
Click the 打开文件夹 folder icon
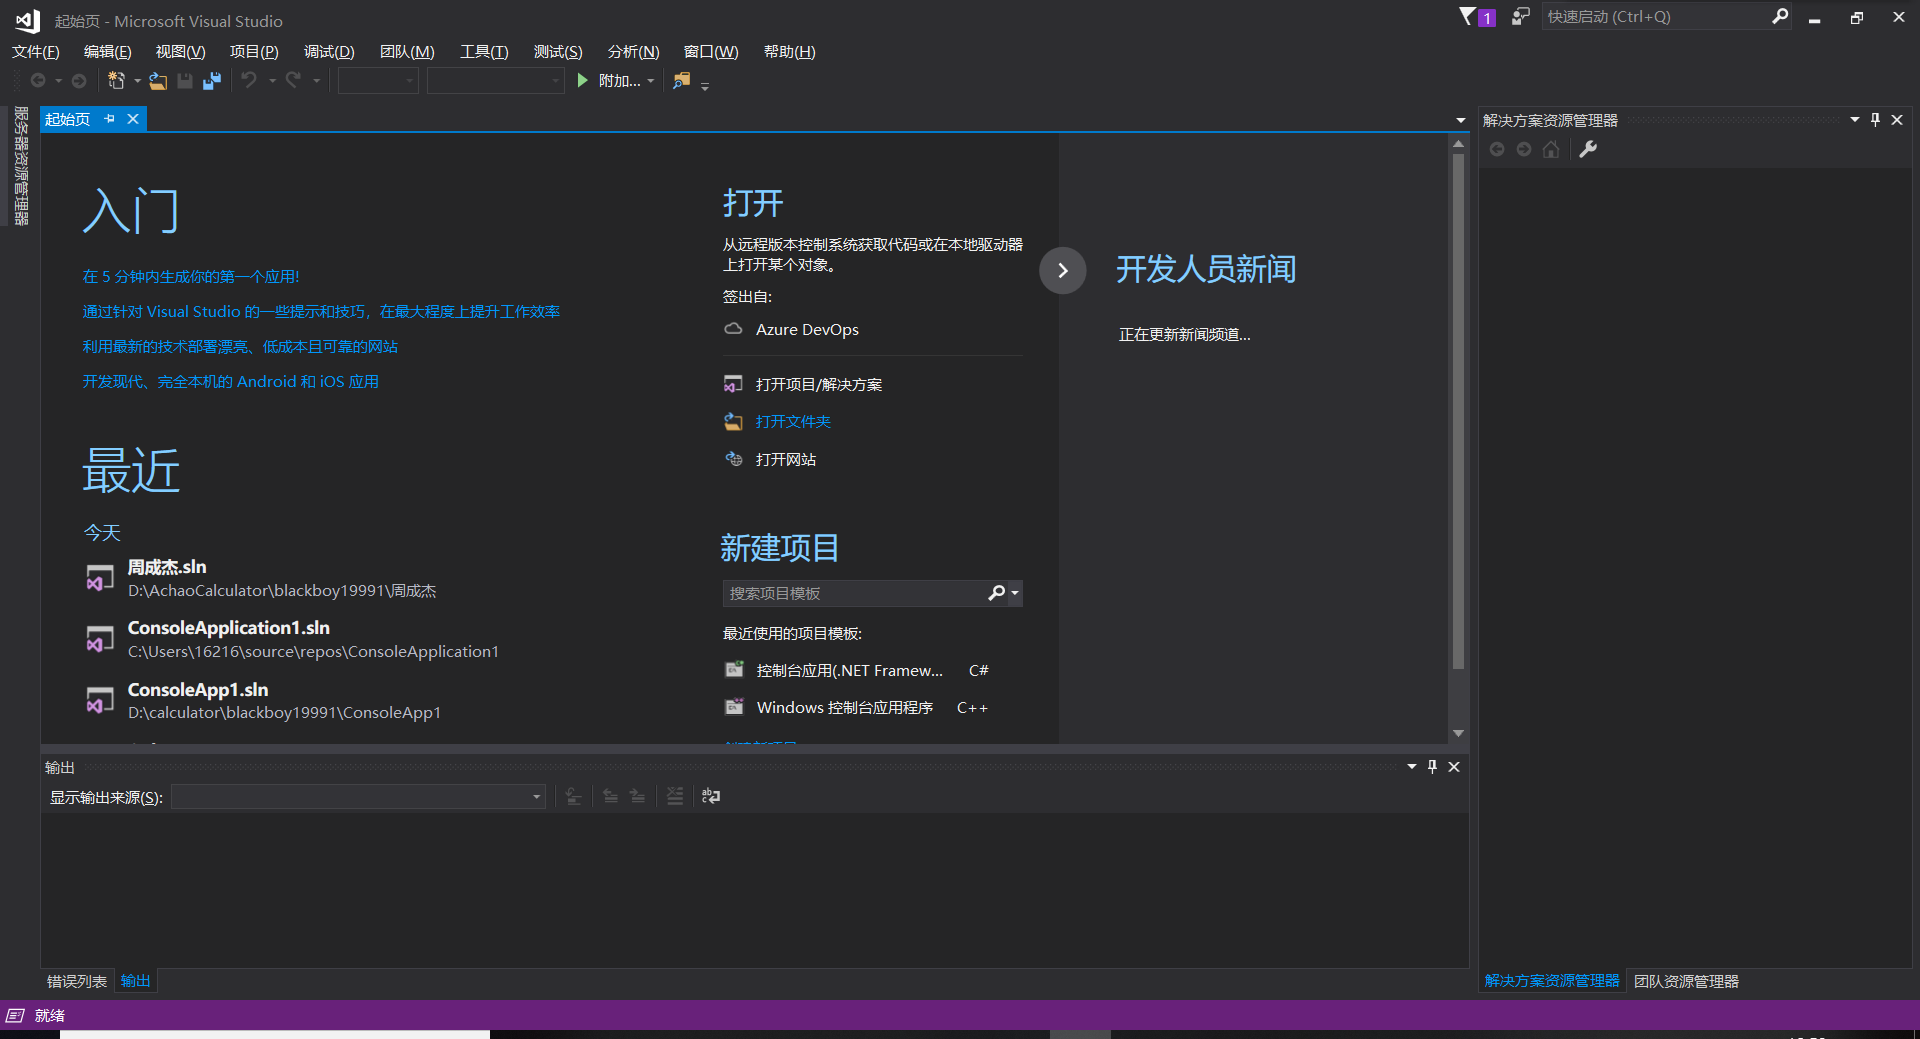733,421
